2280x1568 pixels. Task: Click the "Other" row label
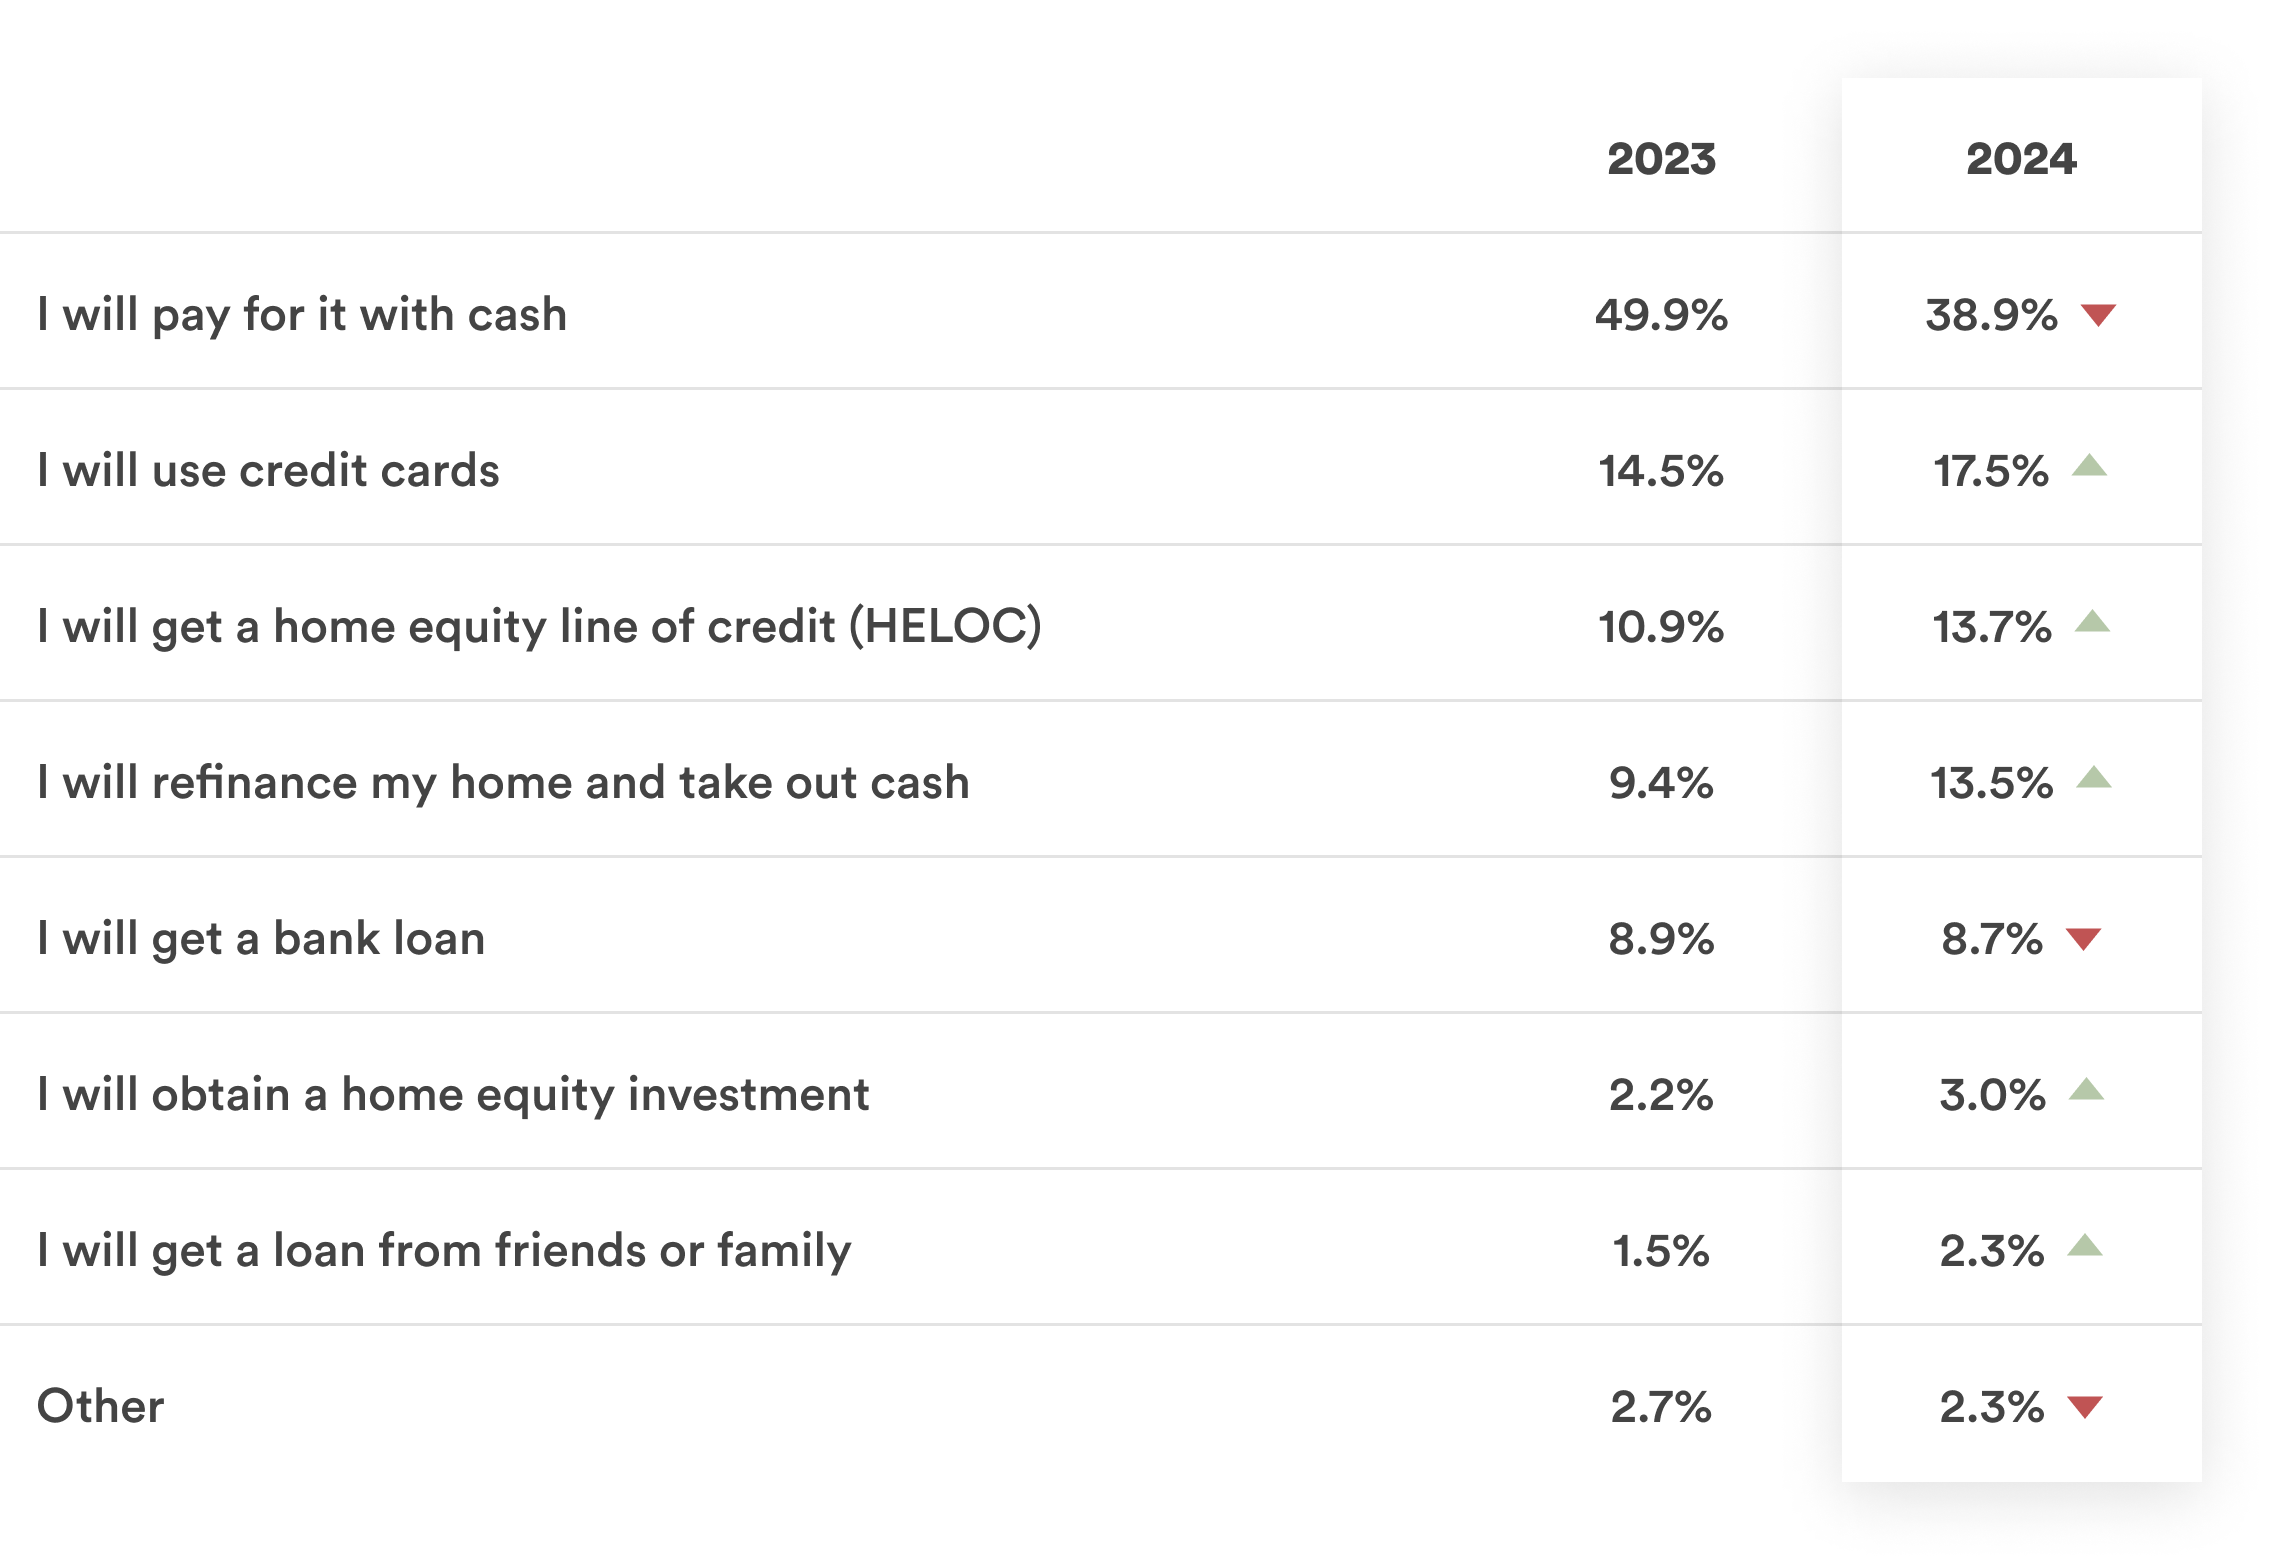(100, 1407)
